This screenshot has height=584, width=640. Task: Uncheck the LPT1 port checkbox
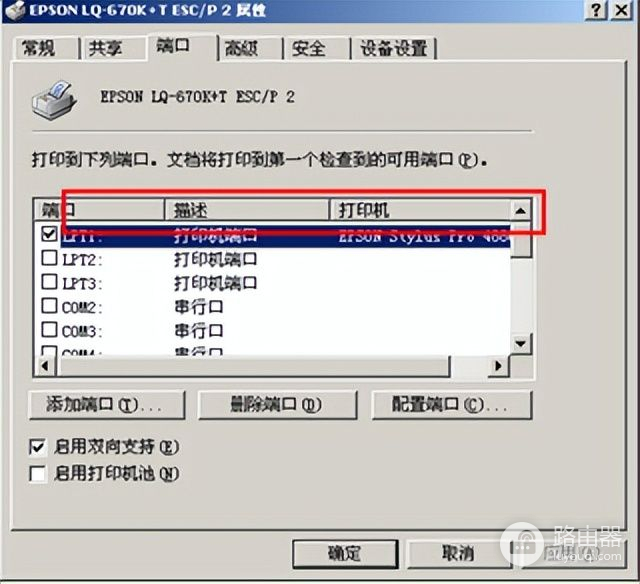[x=49, y=234]
